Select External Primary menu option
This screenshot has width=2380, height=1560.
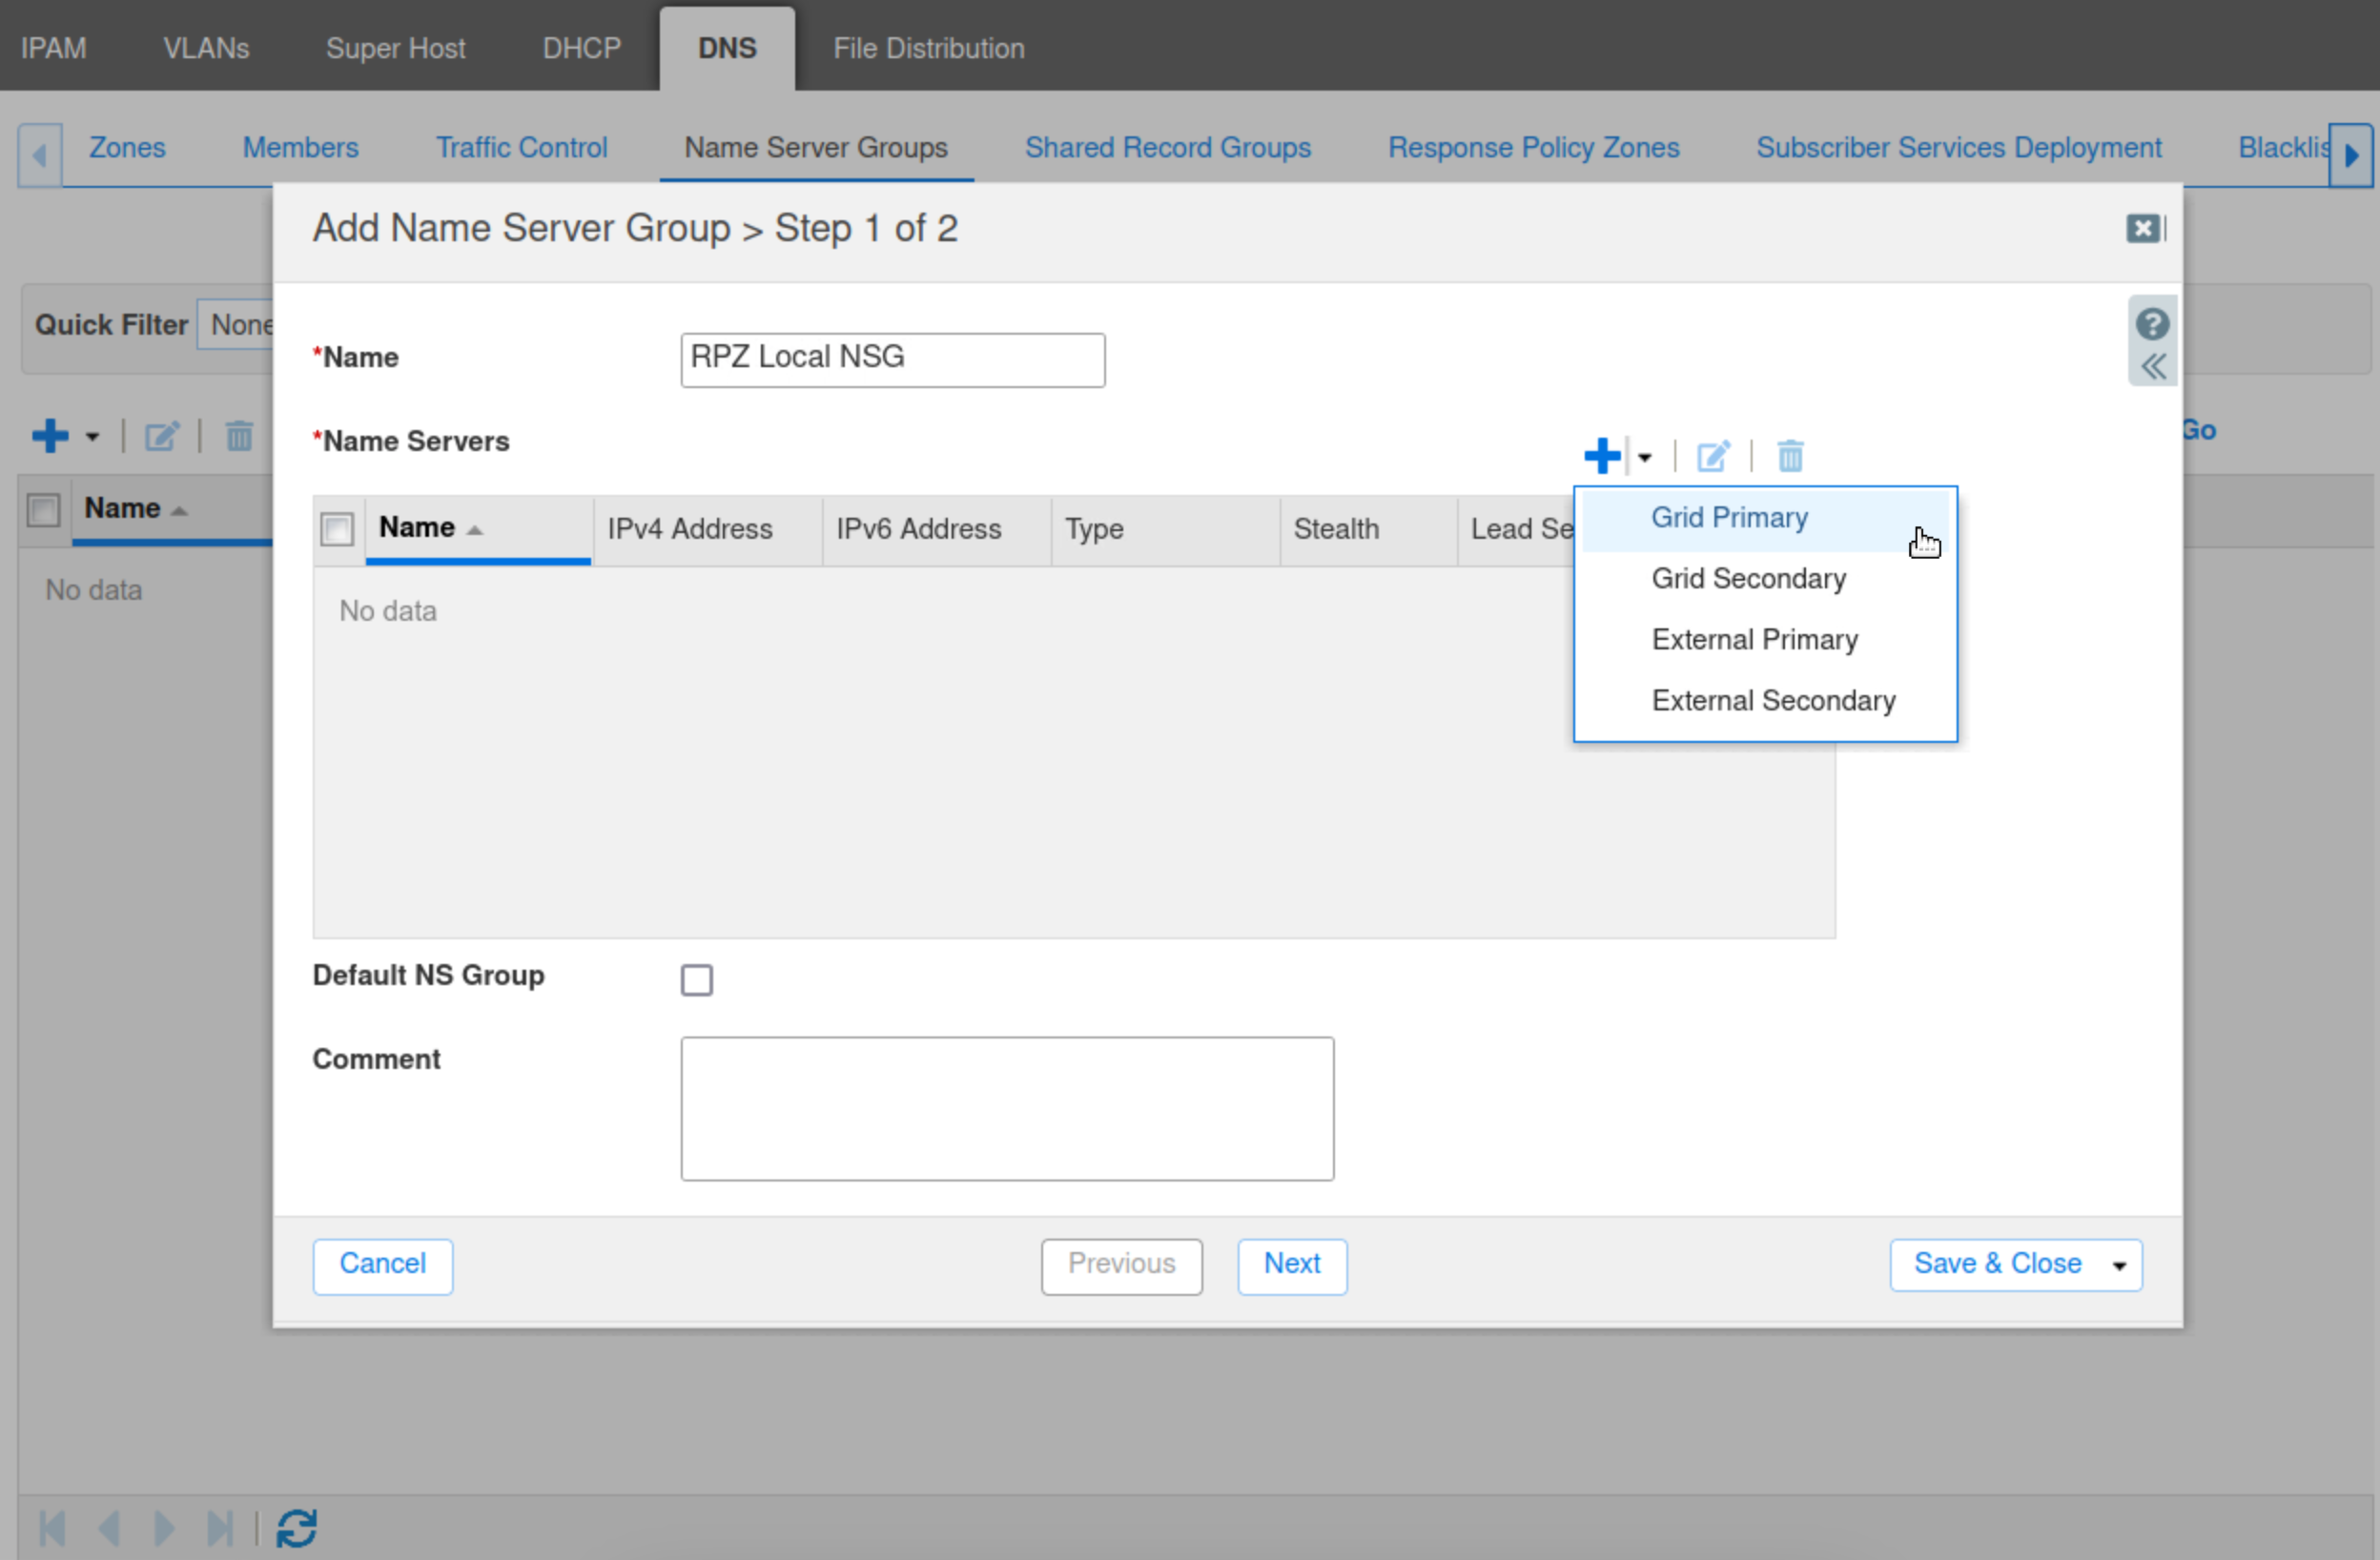[x=1754, y=640]
